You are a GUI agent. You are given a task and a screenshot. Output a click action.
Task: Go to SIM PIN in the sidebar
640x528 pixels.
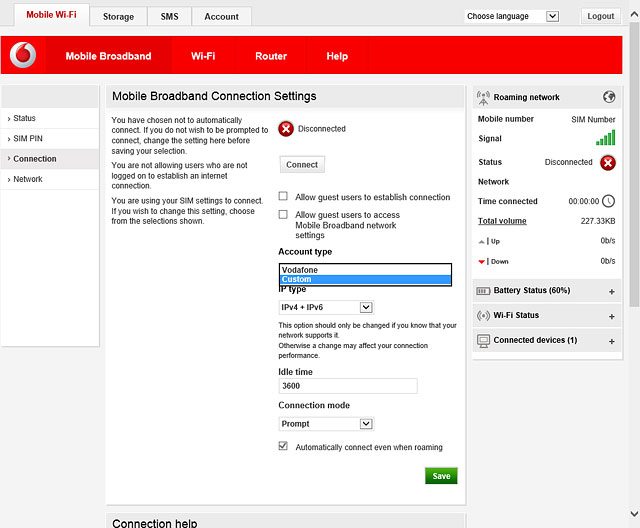pos(50,139)
